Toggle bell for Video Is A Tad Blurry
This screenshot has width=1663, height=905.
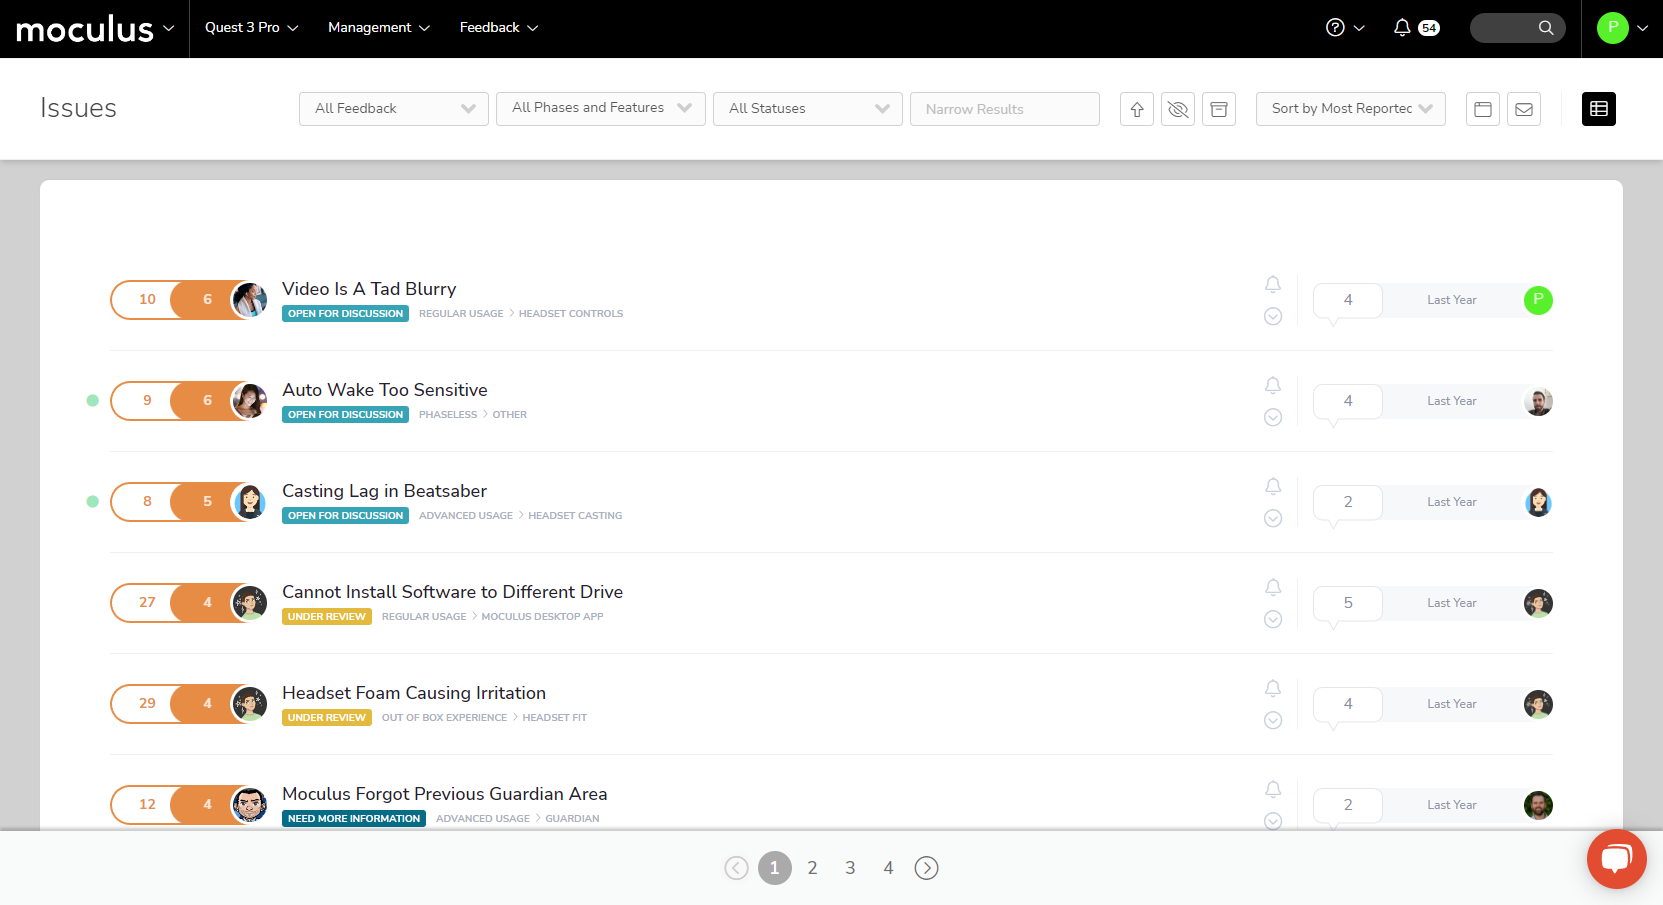point(1273,284)
